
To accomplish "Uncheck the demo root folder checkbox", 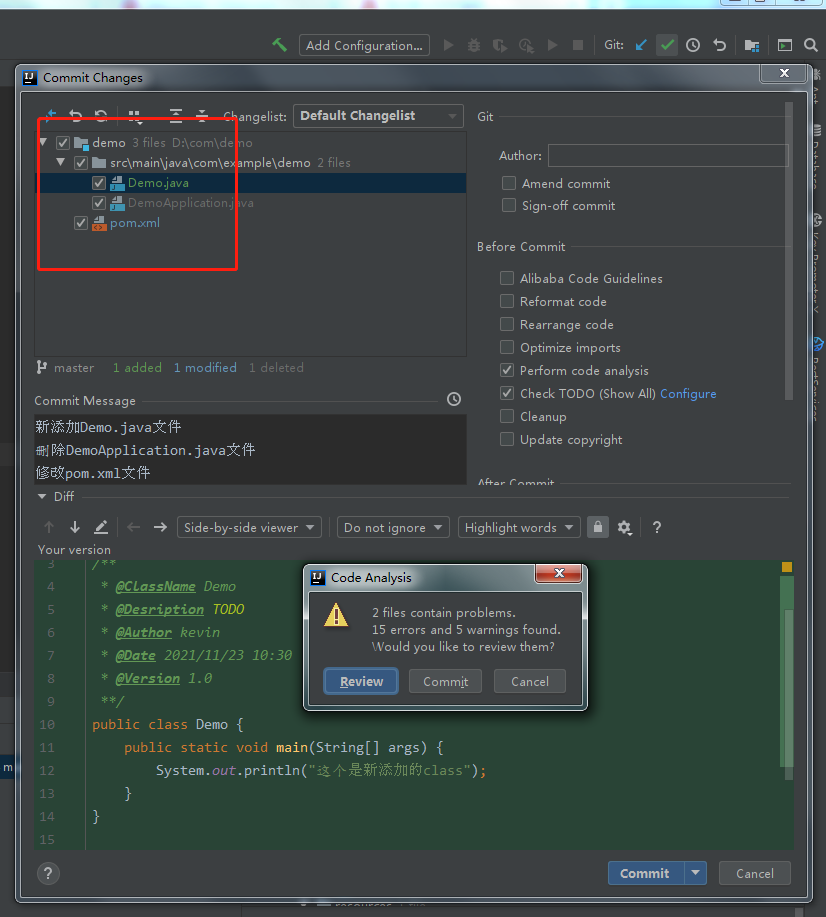I will click(63, 143).
